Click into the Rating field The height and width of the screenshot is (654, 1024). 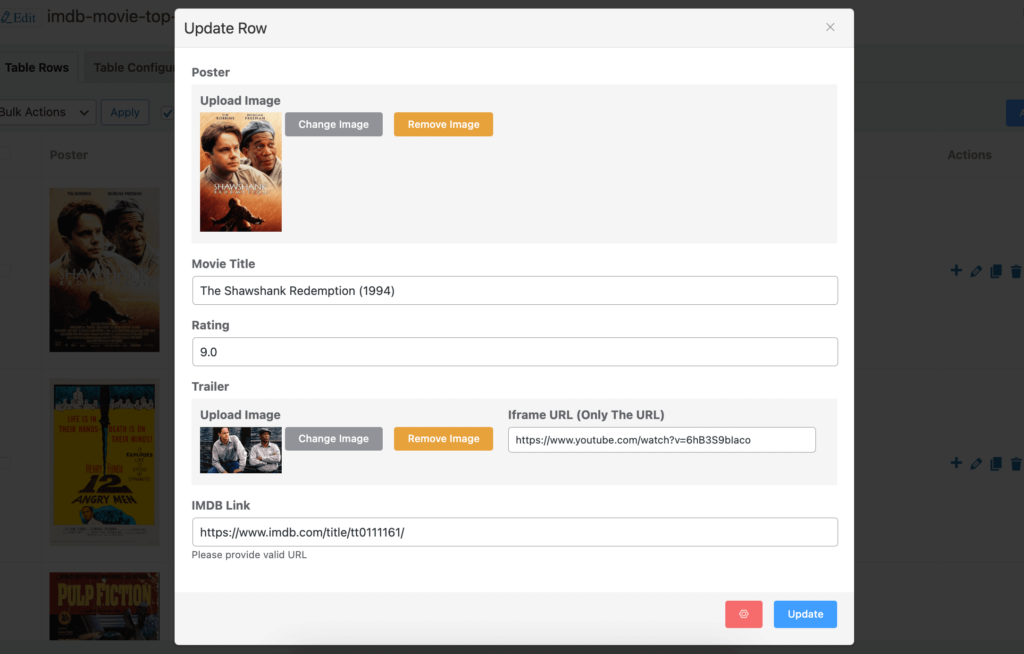(515, 352)
